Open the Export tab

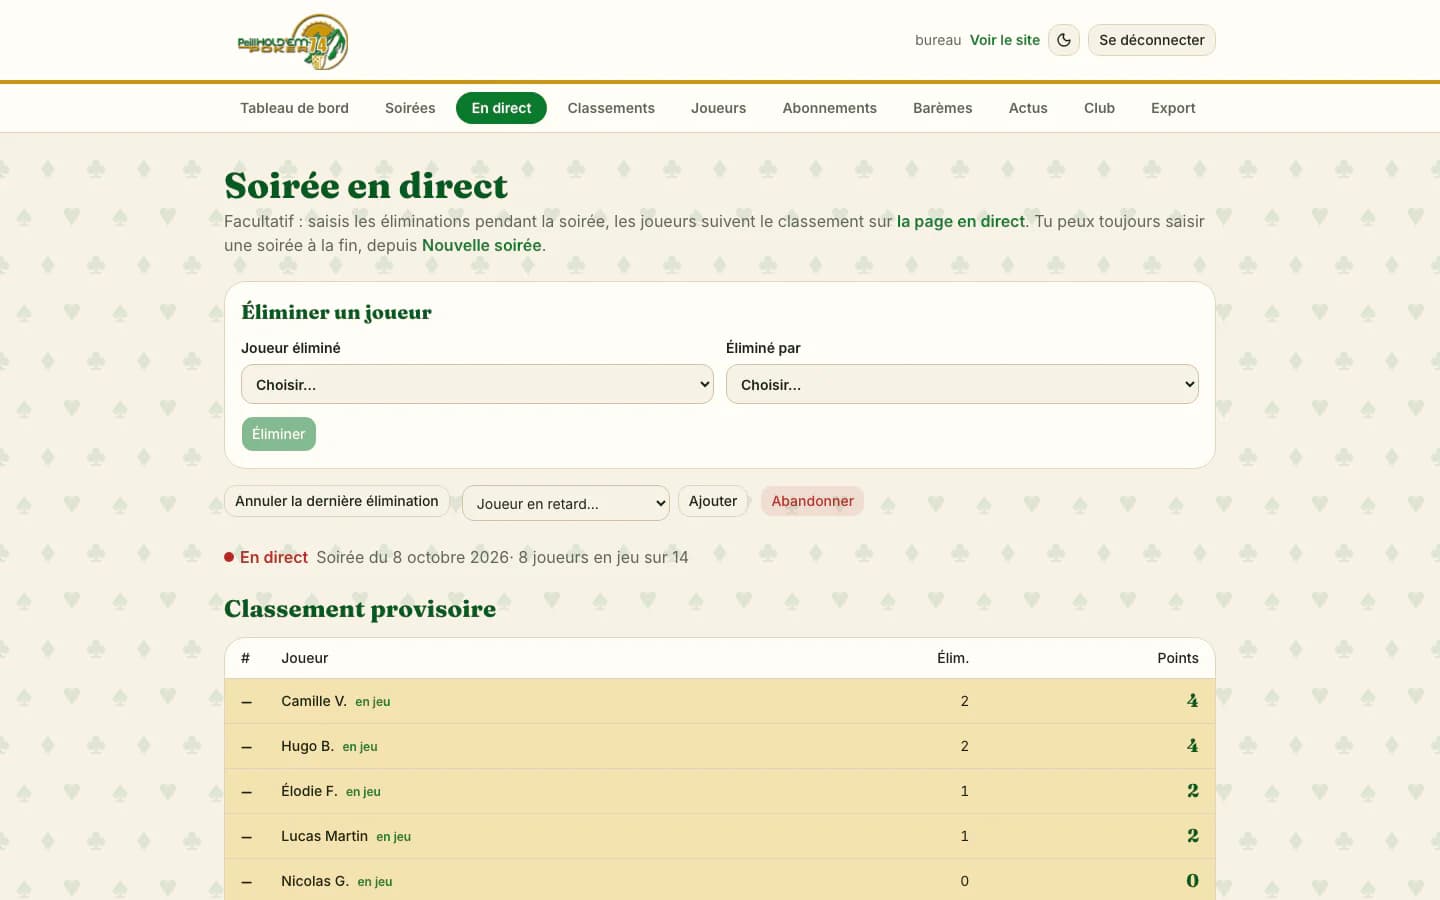pyautogui.click(x=1173, y=108)
